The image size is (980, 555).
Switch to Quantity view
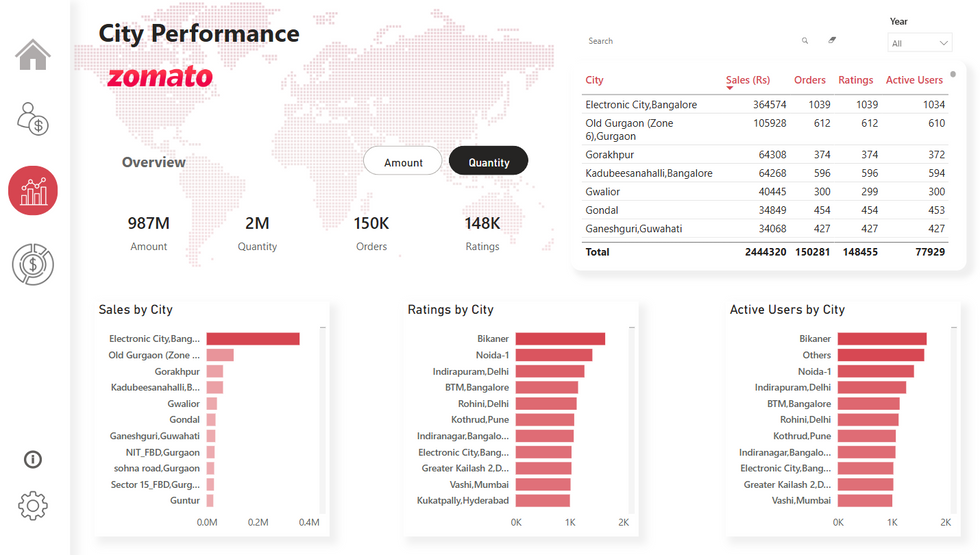tap(489, 162)
